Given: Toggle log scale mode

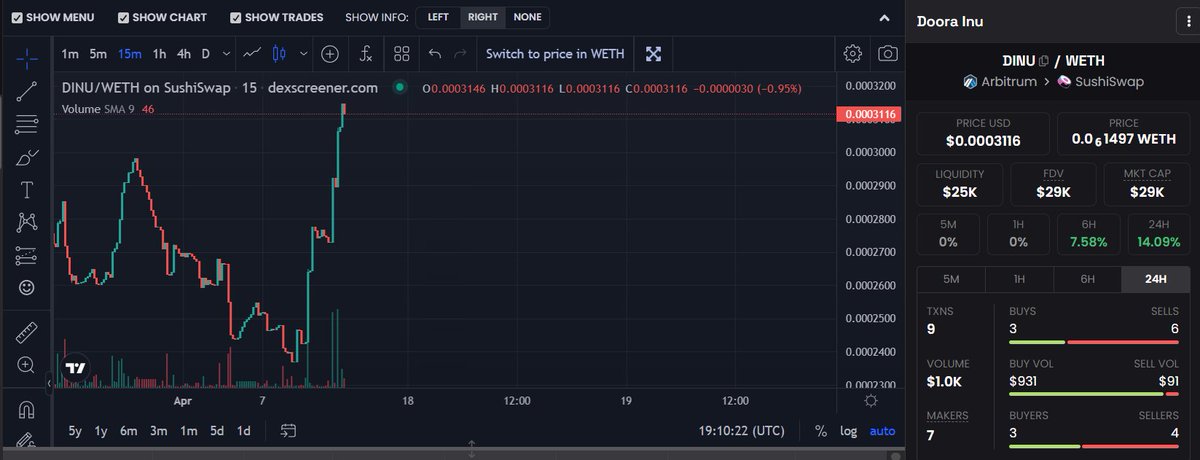Looking at the screenshot, I should [848, 431].
